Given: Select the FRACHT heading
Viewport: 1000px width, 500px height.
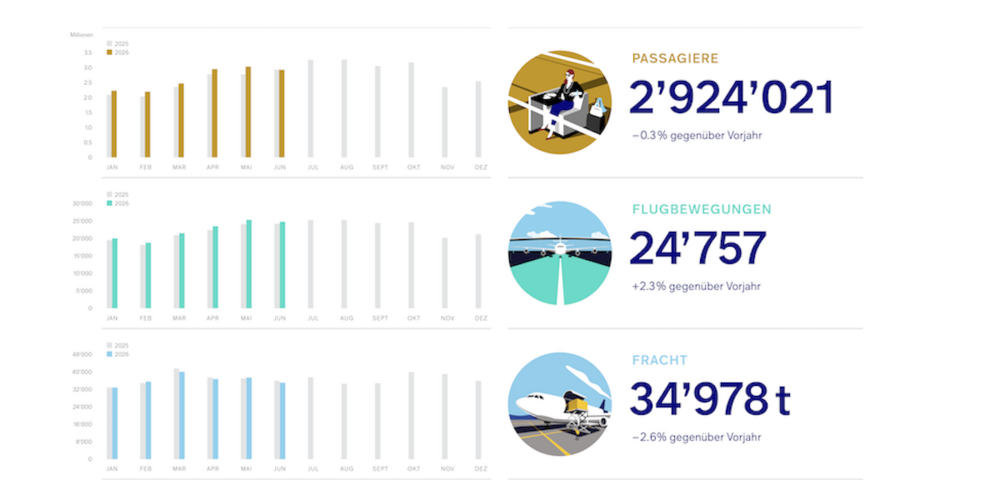Looking at the screenshot, I should point(659,360).
